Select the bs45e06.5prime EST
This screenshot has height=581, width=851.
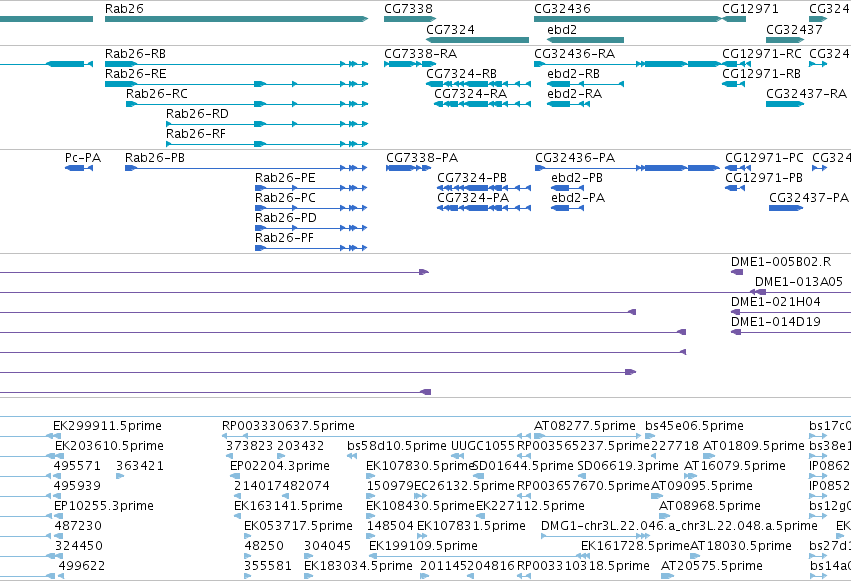[x=650, y=436]
